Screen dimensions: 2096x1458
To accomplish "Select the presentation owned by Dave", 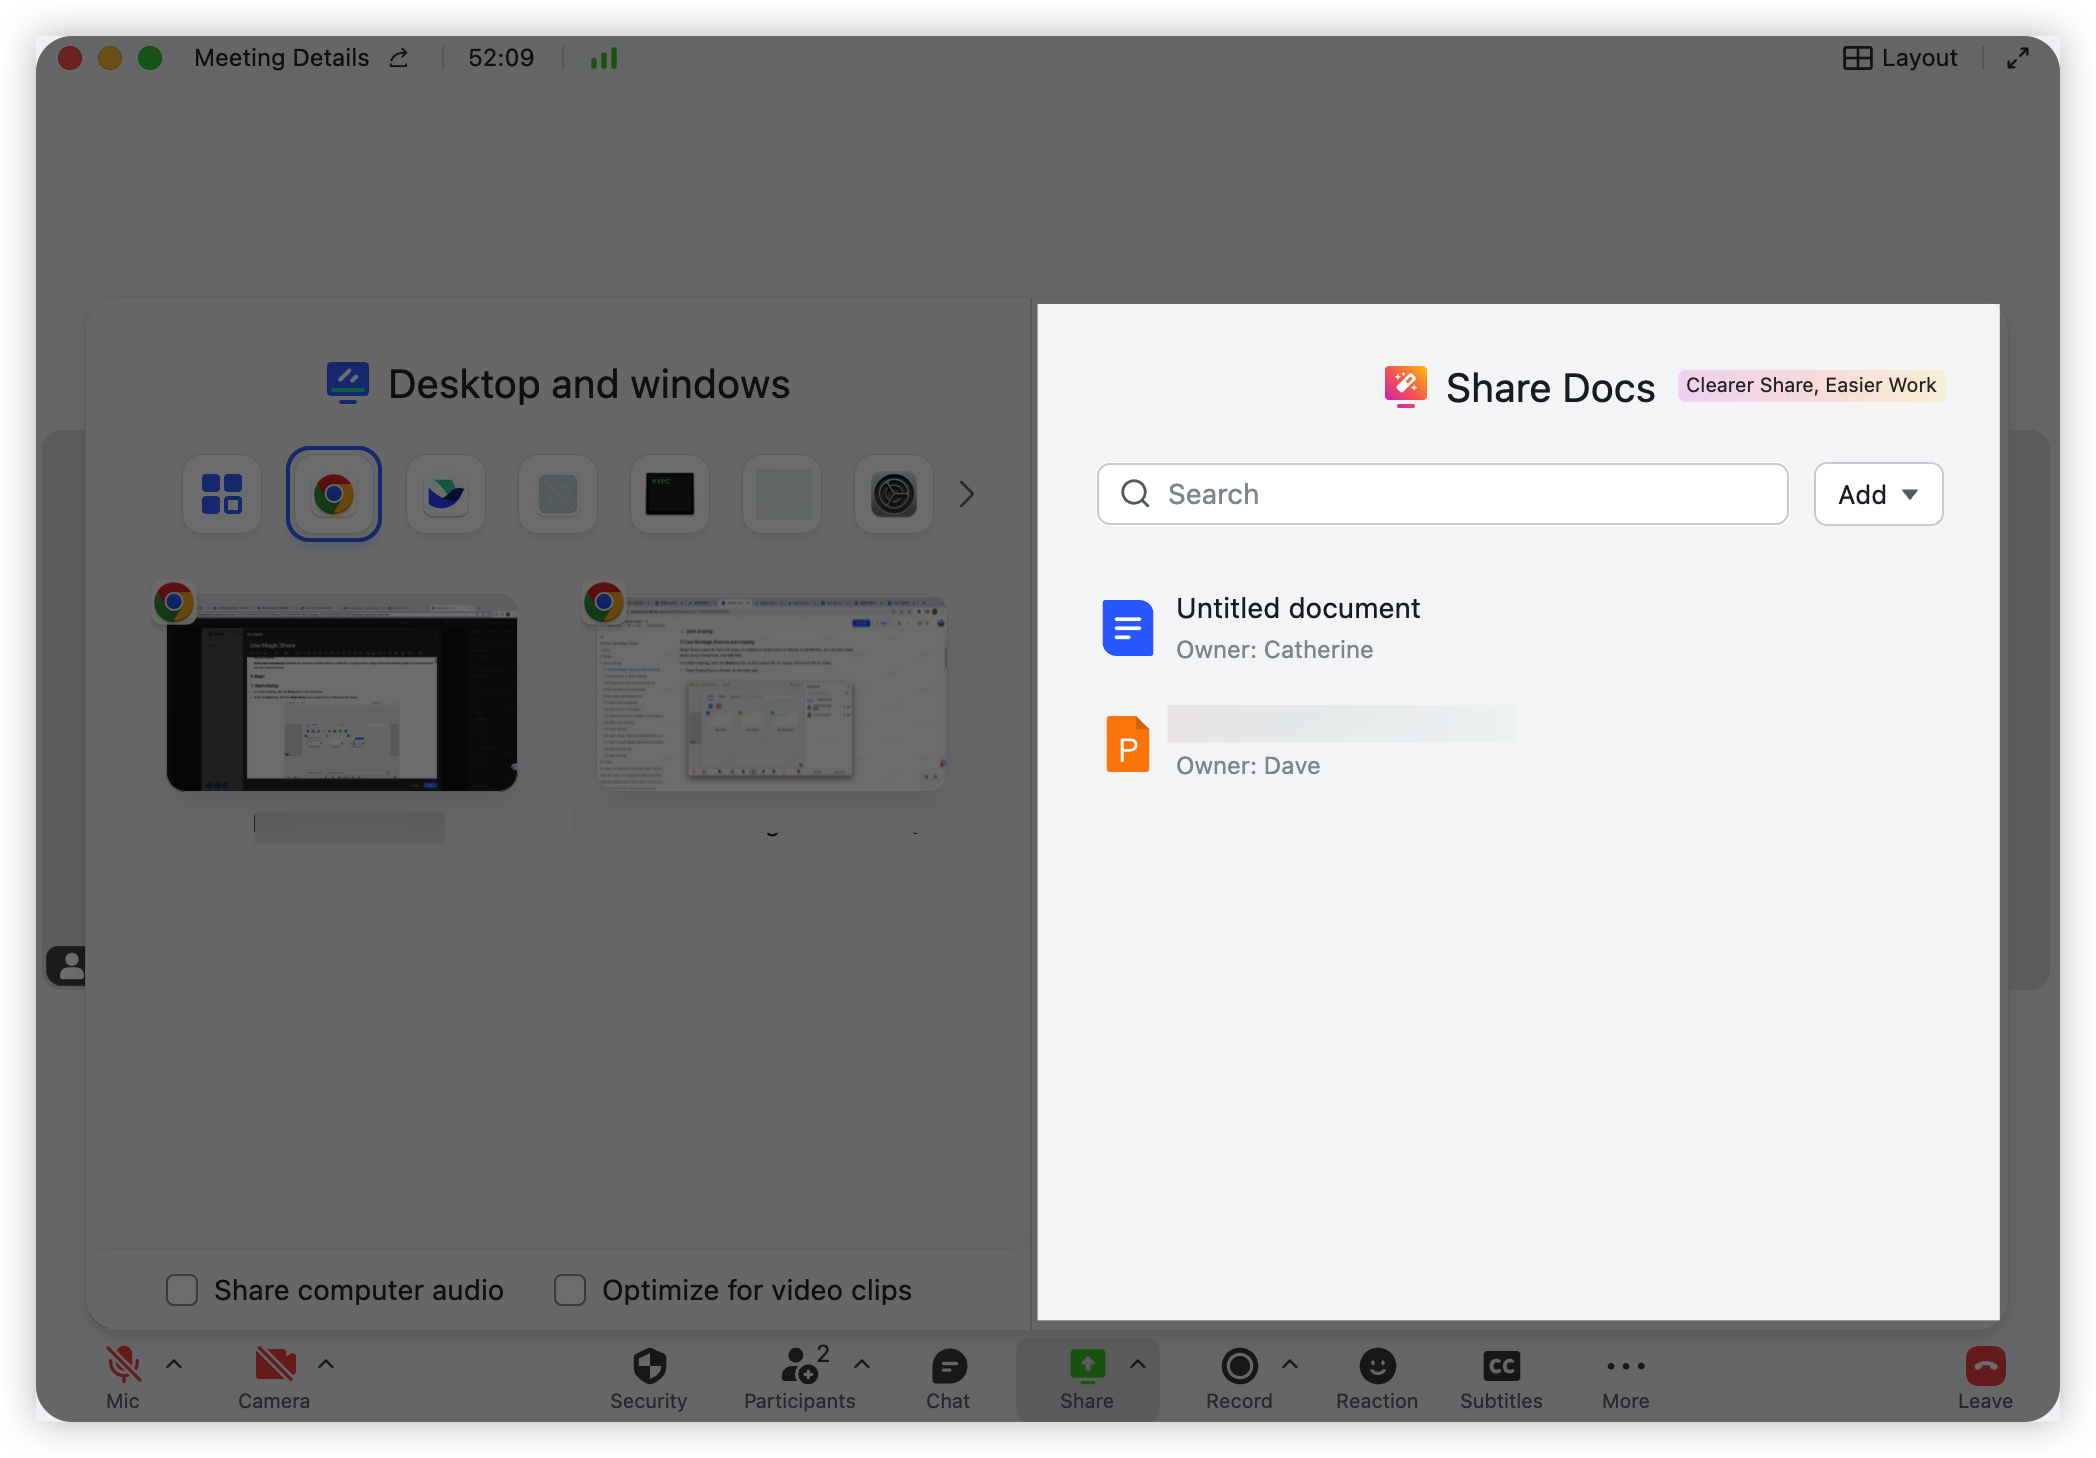I will pos(1518,744).
